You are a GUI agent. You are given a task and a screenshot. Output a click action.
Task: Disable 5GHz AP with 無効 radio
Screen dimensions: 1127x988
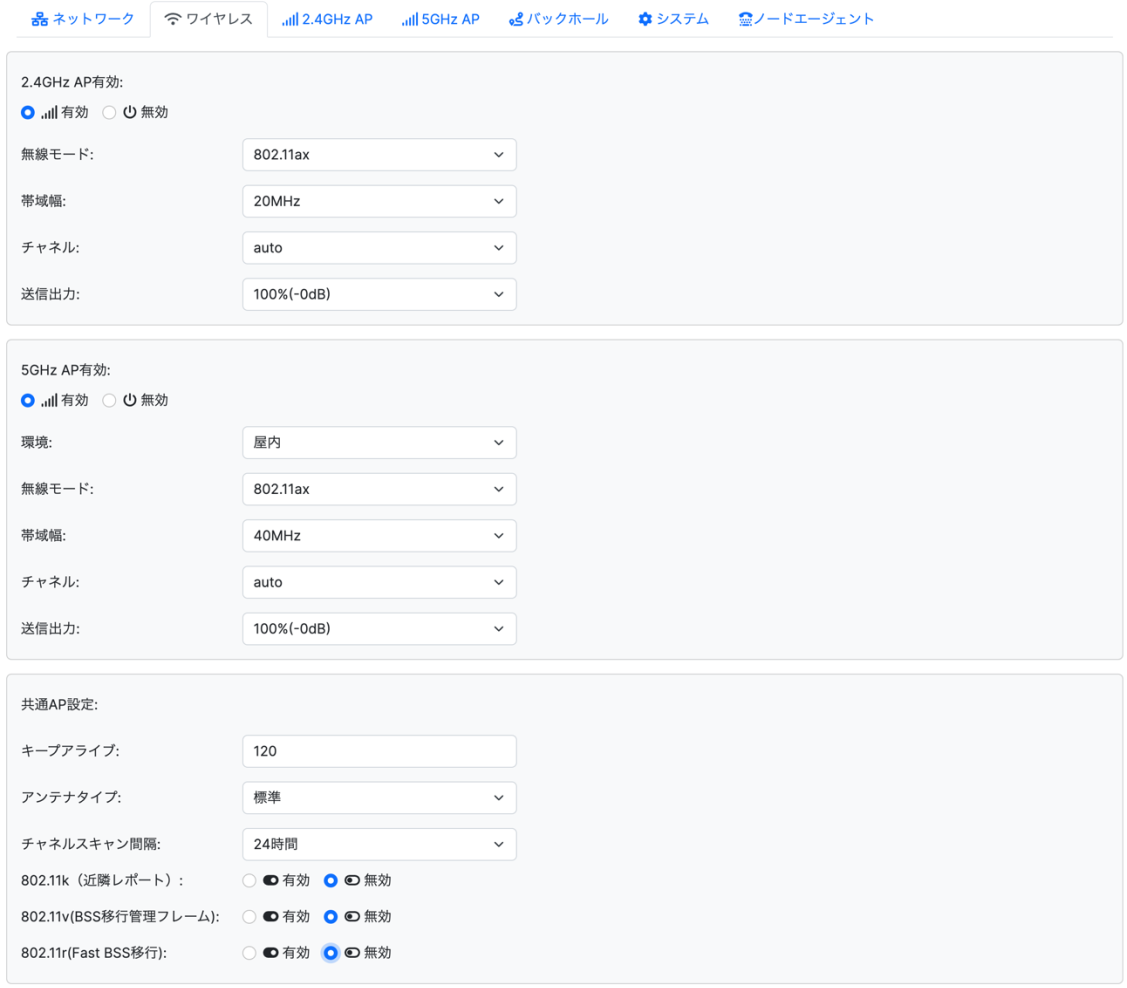point(109,401)
